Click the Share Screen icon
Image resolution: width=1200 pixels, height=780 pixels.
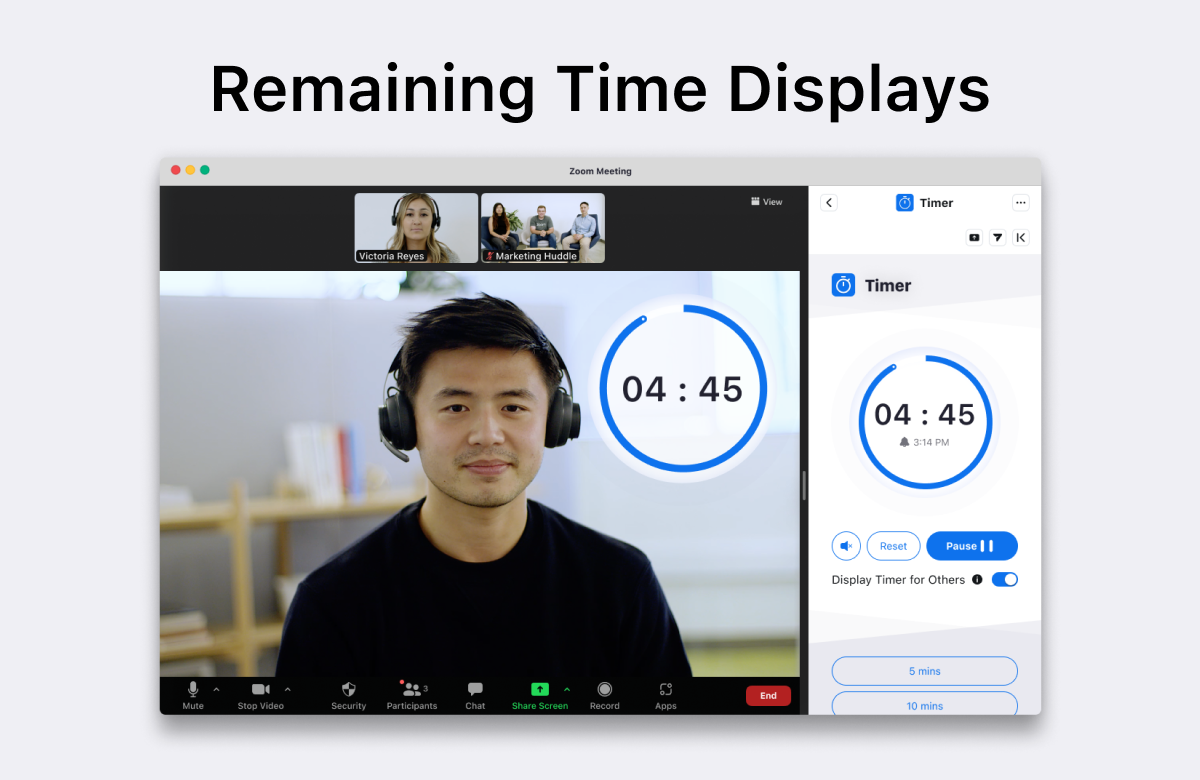point(540,690)
